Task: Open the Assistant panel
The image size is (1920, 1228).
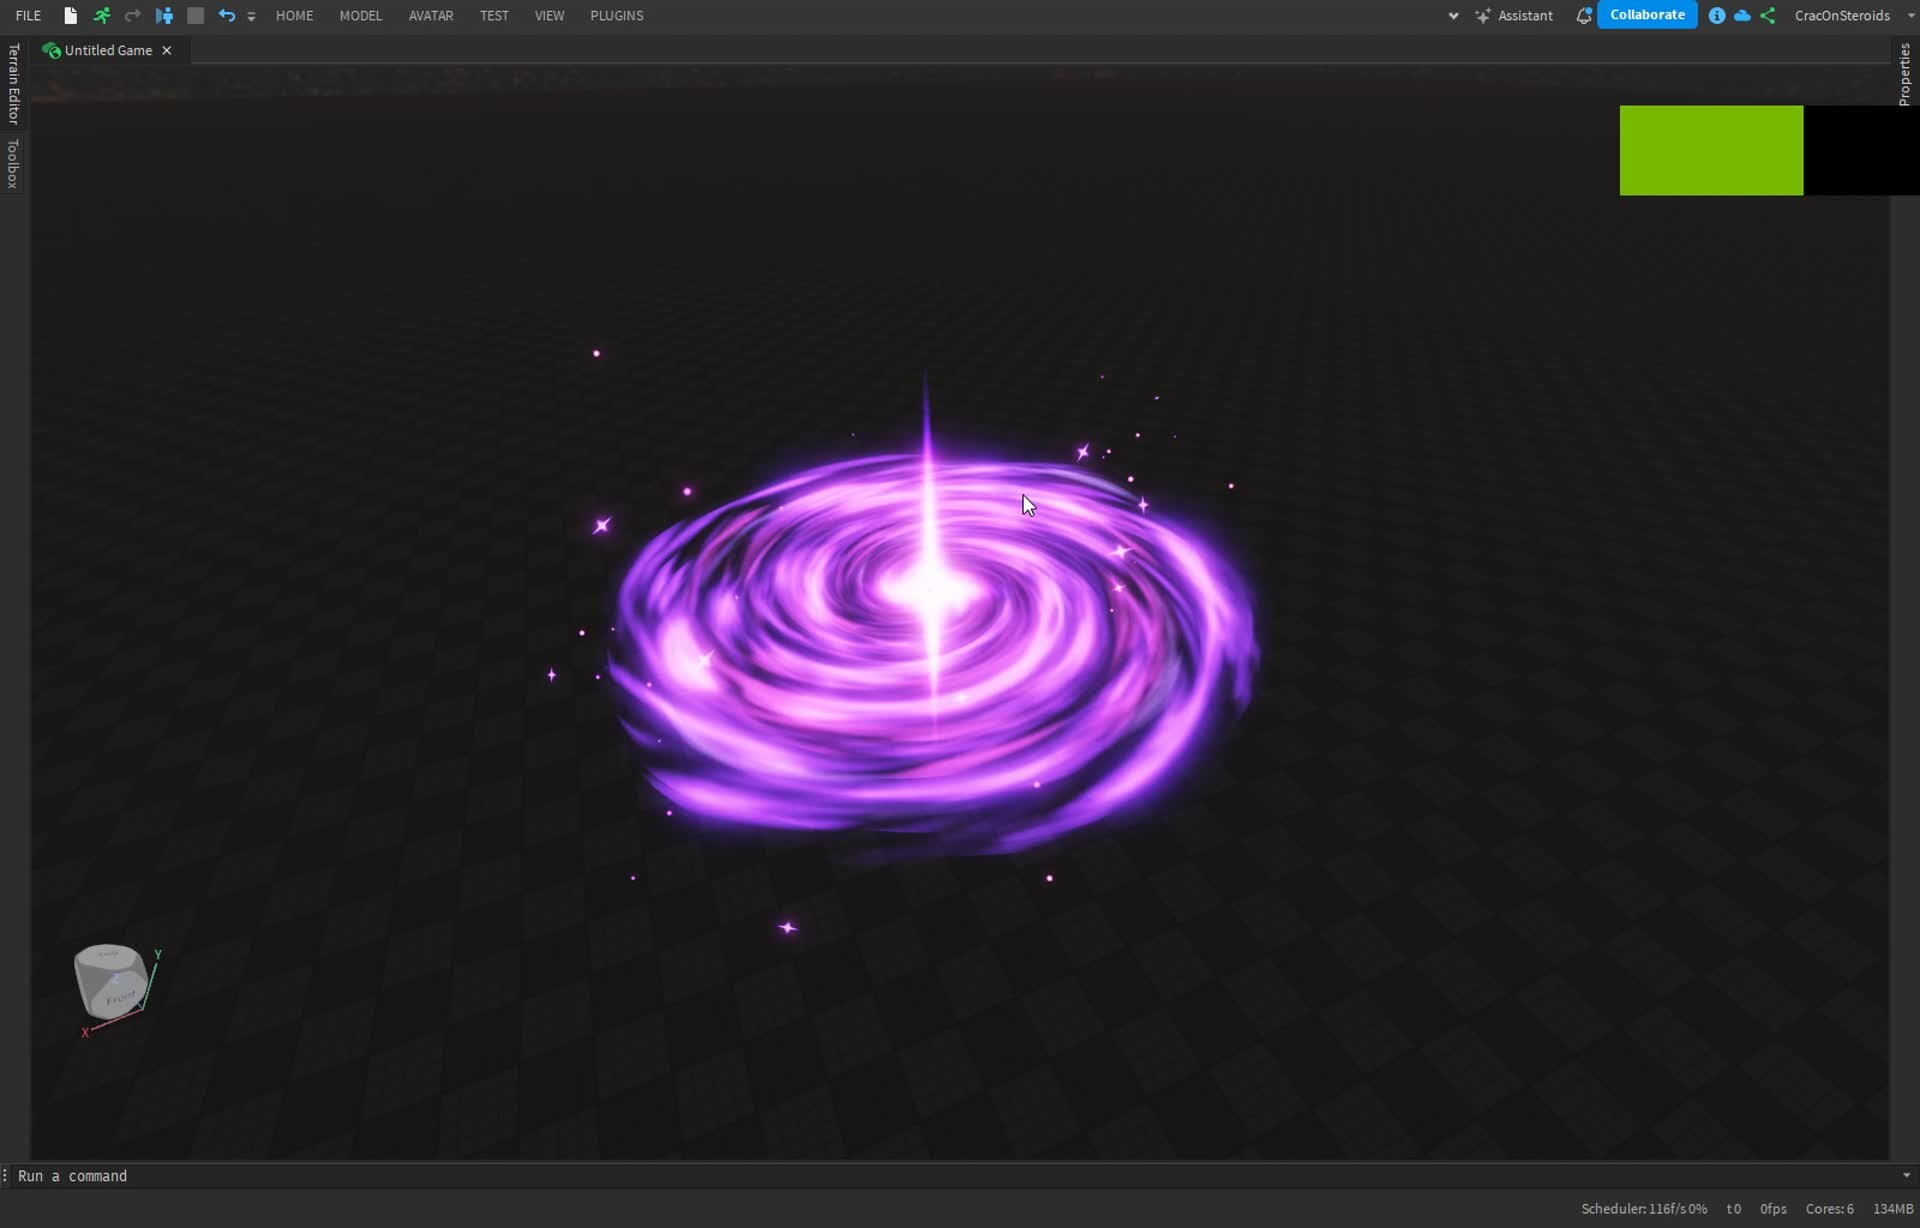Action: tap(1514, 15)
